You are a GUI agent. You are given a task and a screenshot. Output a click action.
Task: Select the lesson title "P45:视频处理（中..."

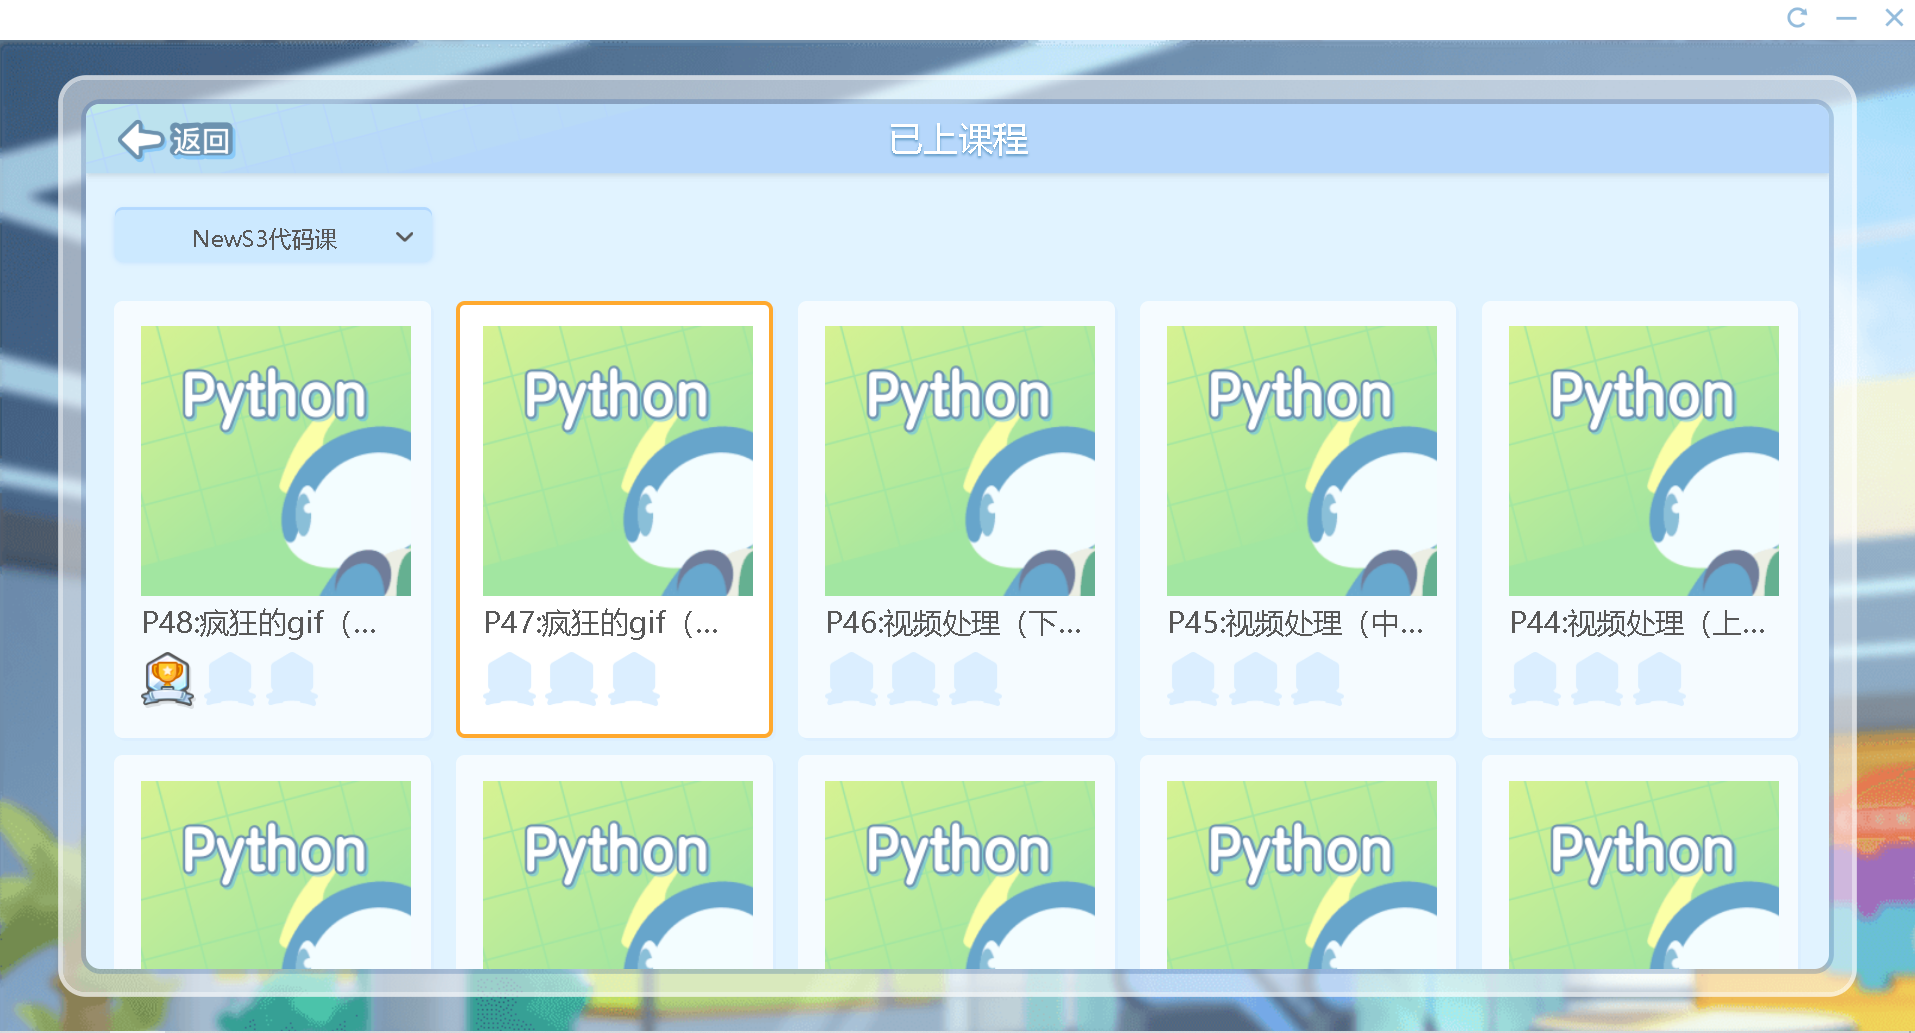[x=1296, y=624]
